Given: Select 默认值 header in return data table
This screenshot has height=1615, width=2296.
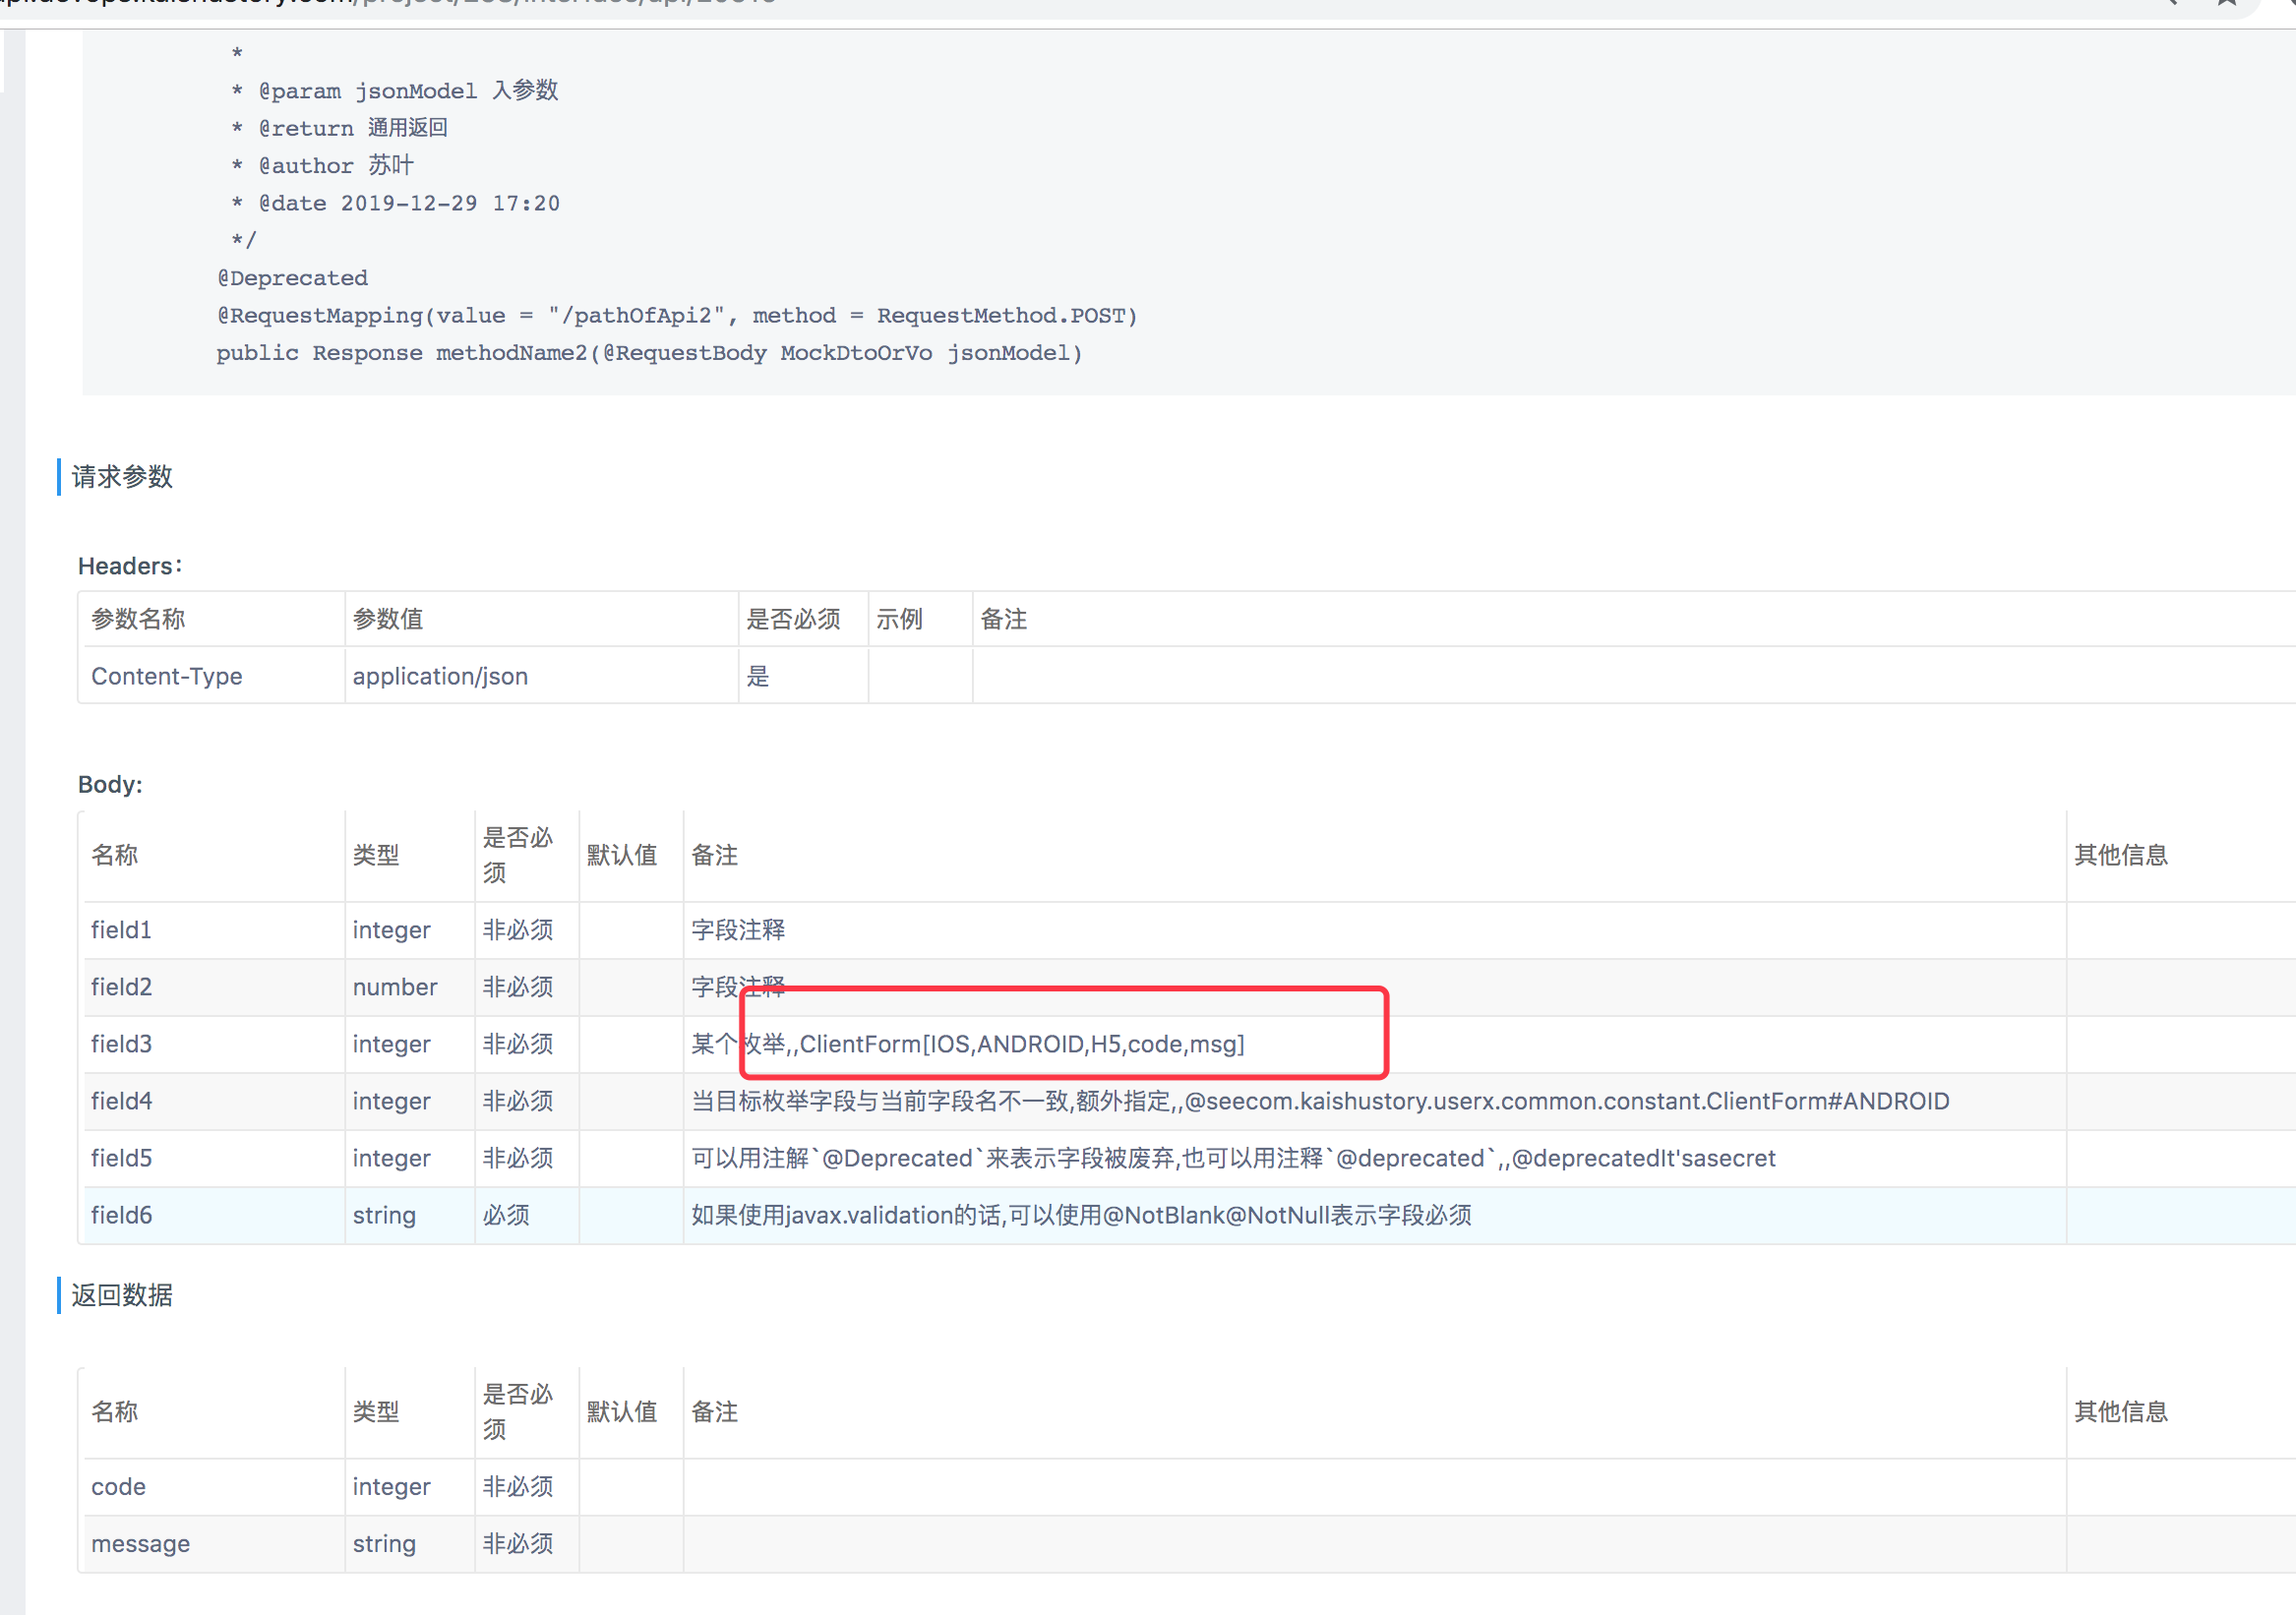Looking at the screenshot, I should point(622,1412).
